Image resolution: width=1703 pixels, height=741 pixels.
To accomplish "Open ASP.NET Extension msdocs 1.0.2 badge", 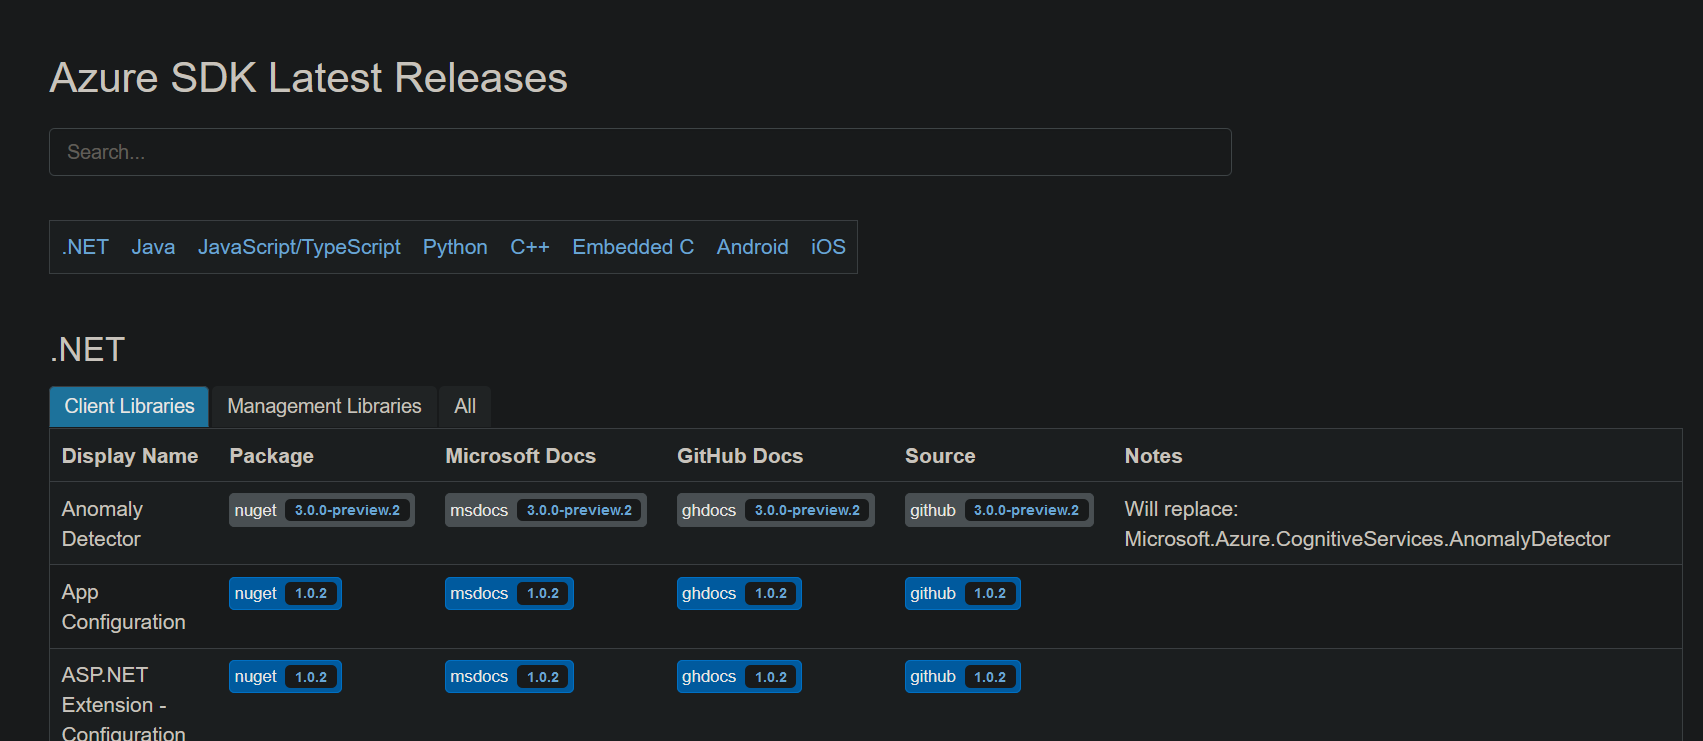I will pyautogui.click(x=509, y=677).
